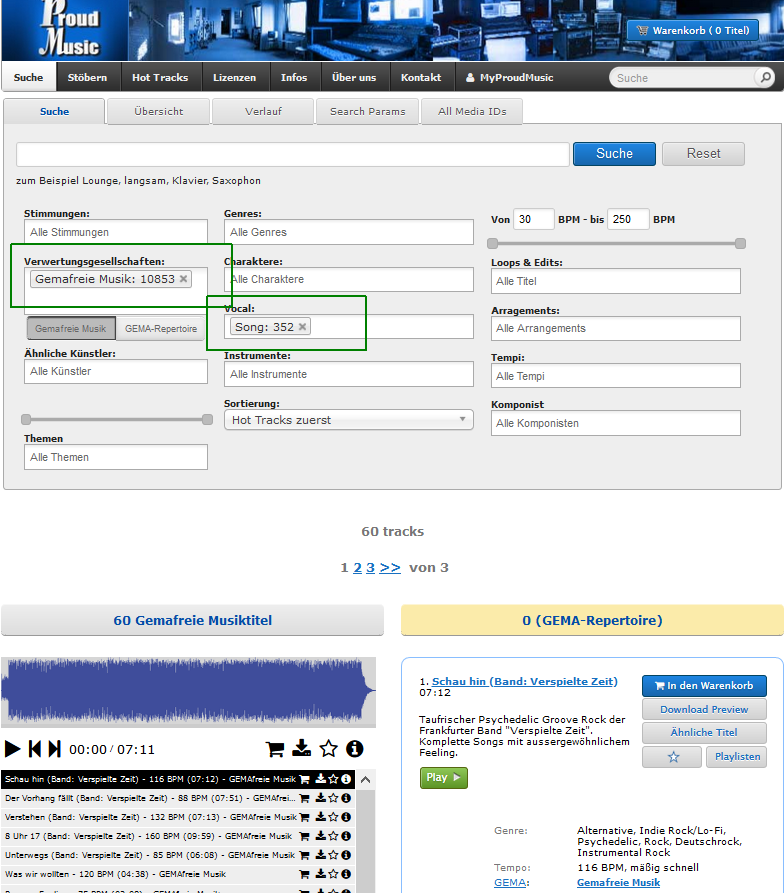Remove the Gemafreie Musik: 10853 tag
Screen dimensions: 784x893
point(183,278)
